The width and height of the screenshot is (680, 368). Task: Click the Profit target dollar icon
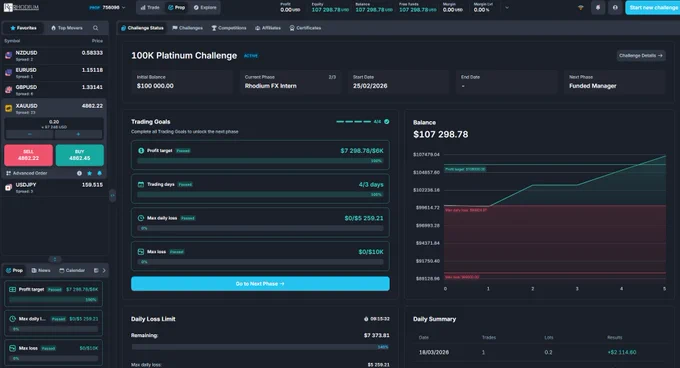(x=141, y=150)
